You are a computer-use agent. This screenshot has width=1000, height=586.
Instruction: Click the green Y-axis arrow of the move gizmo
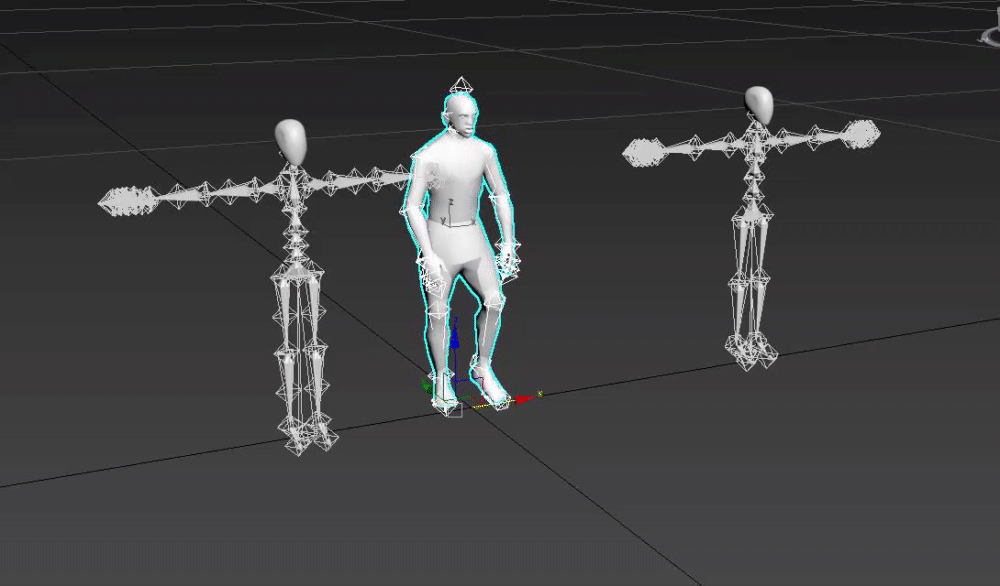point(427,385)
